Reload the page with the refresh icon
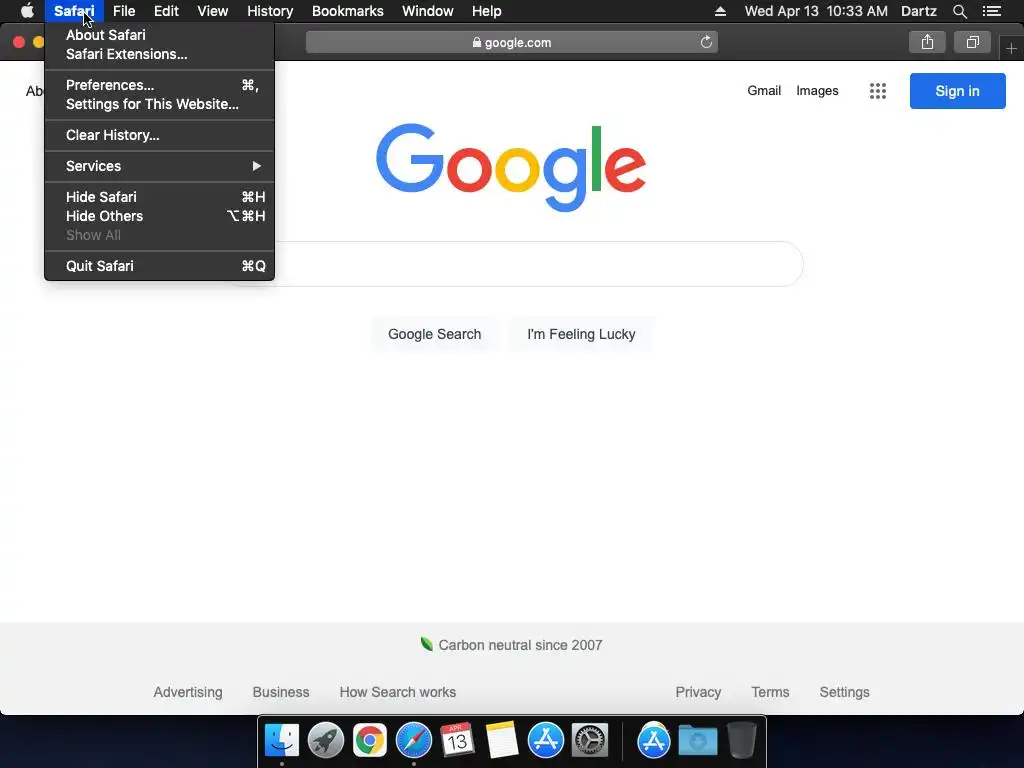The image size is (1024, 768). coord(706,42)
